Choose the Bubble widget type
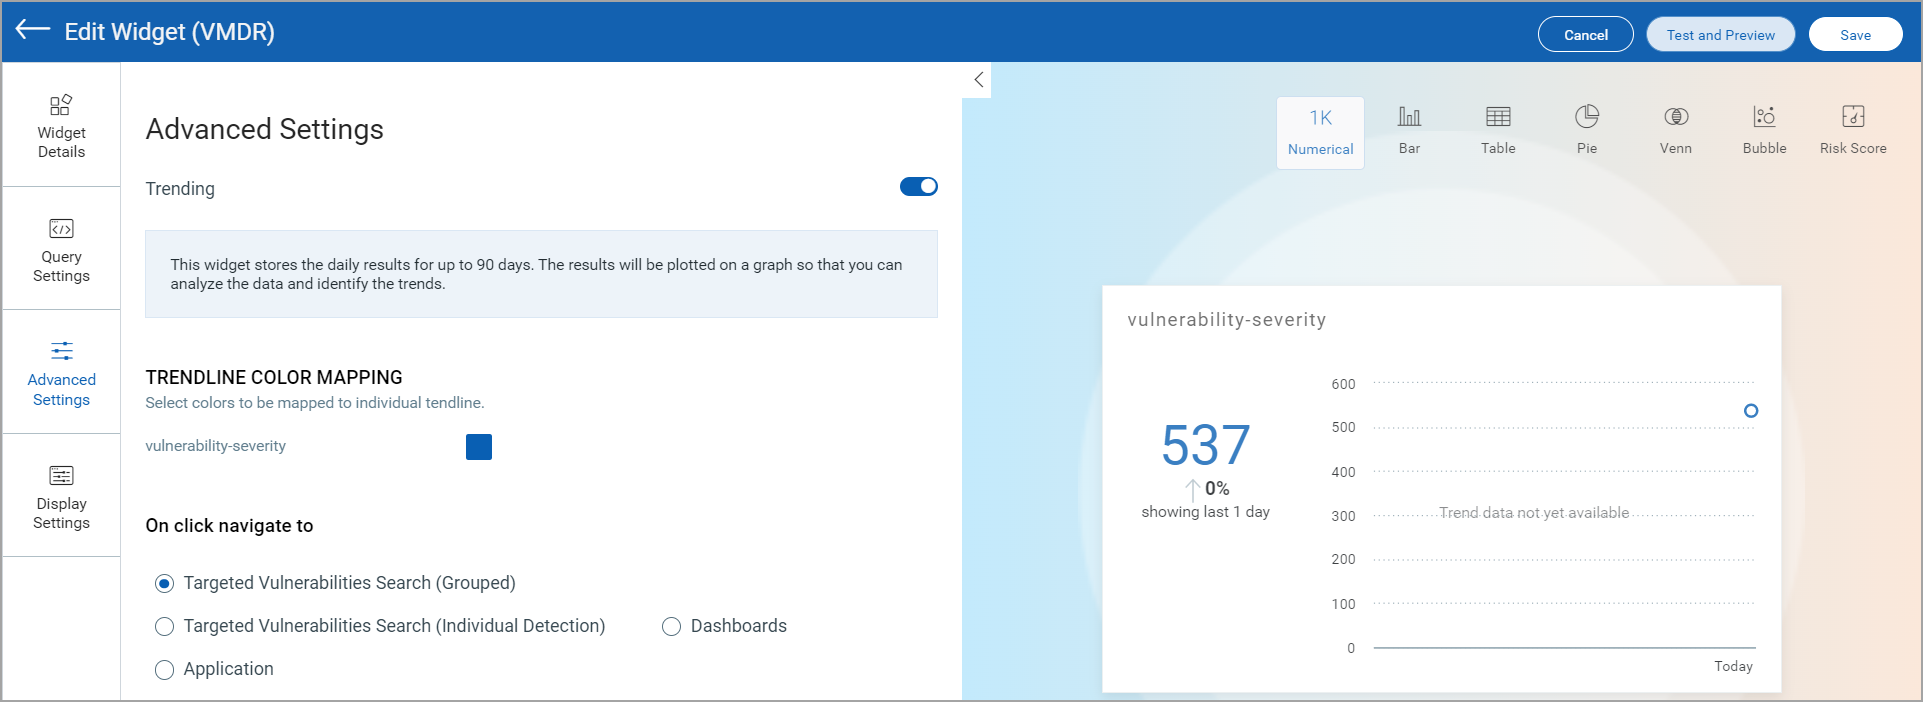The image size is (1923, 702). pyautogui.click(x=1765, y=131)
